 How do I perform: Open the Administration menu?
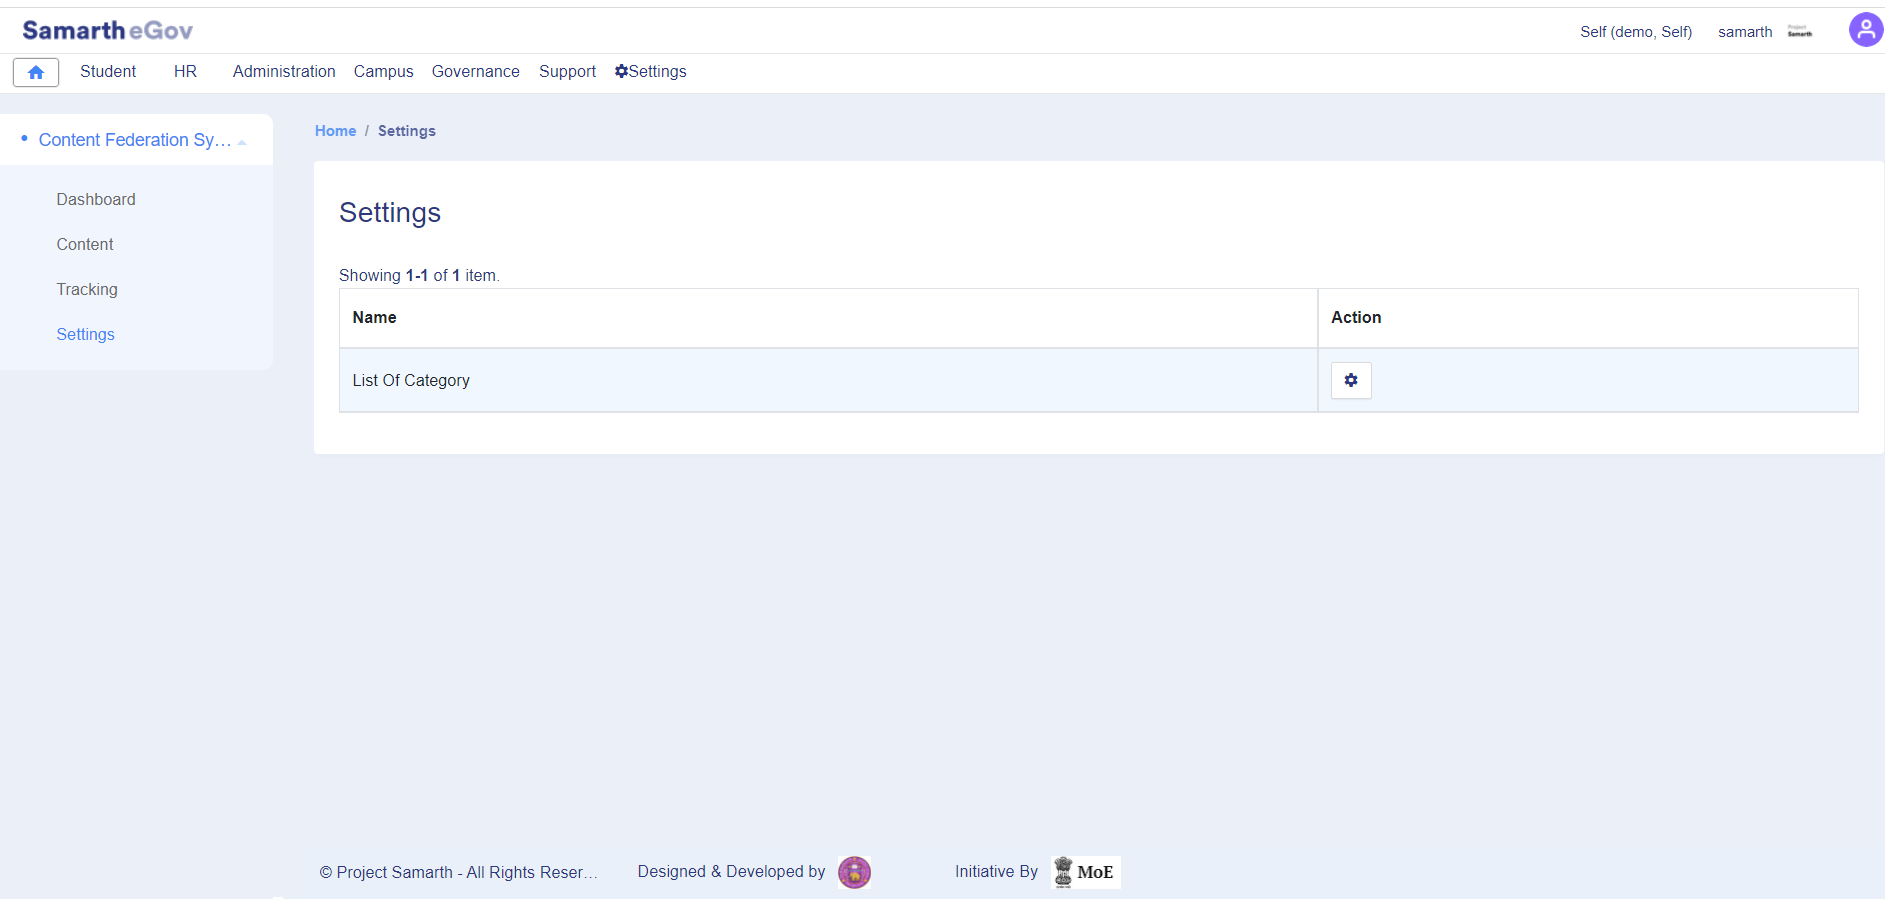point(284,72)
